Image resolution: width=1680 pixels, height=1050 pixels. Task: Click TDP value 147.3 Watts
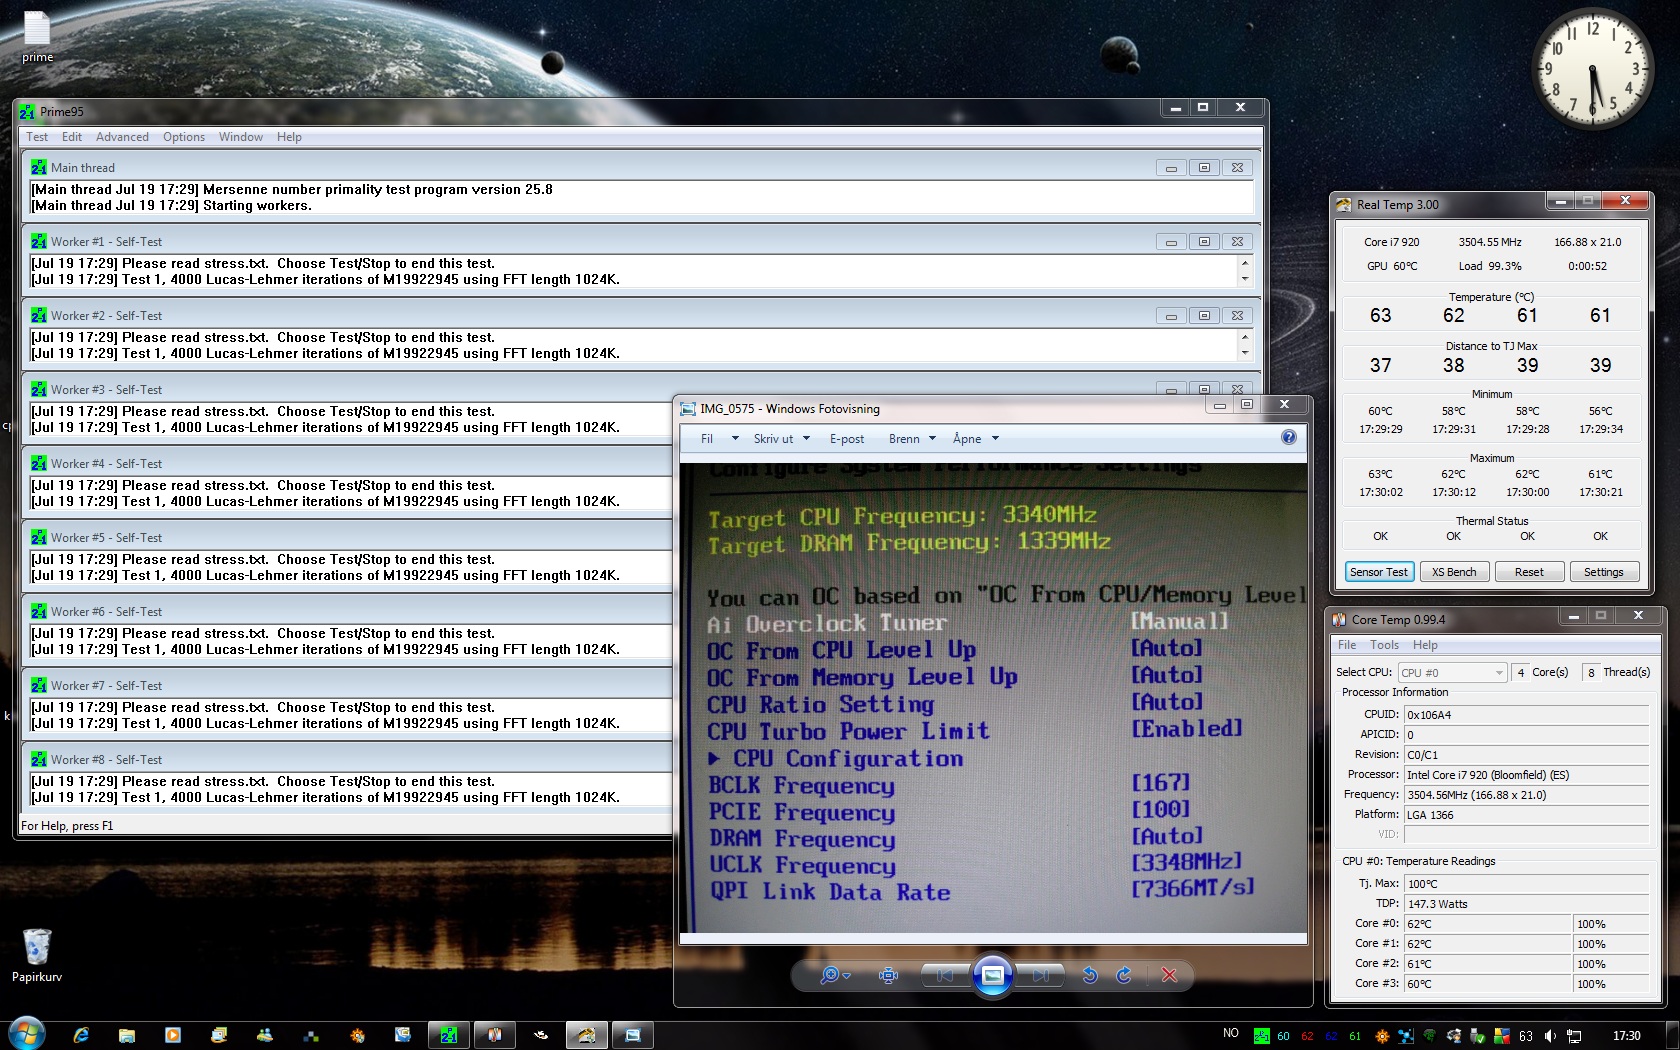[x=1526, y=904]
